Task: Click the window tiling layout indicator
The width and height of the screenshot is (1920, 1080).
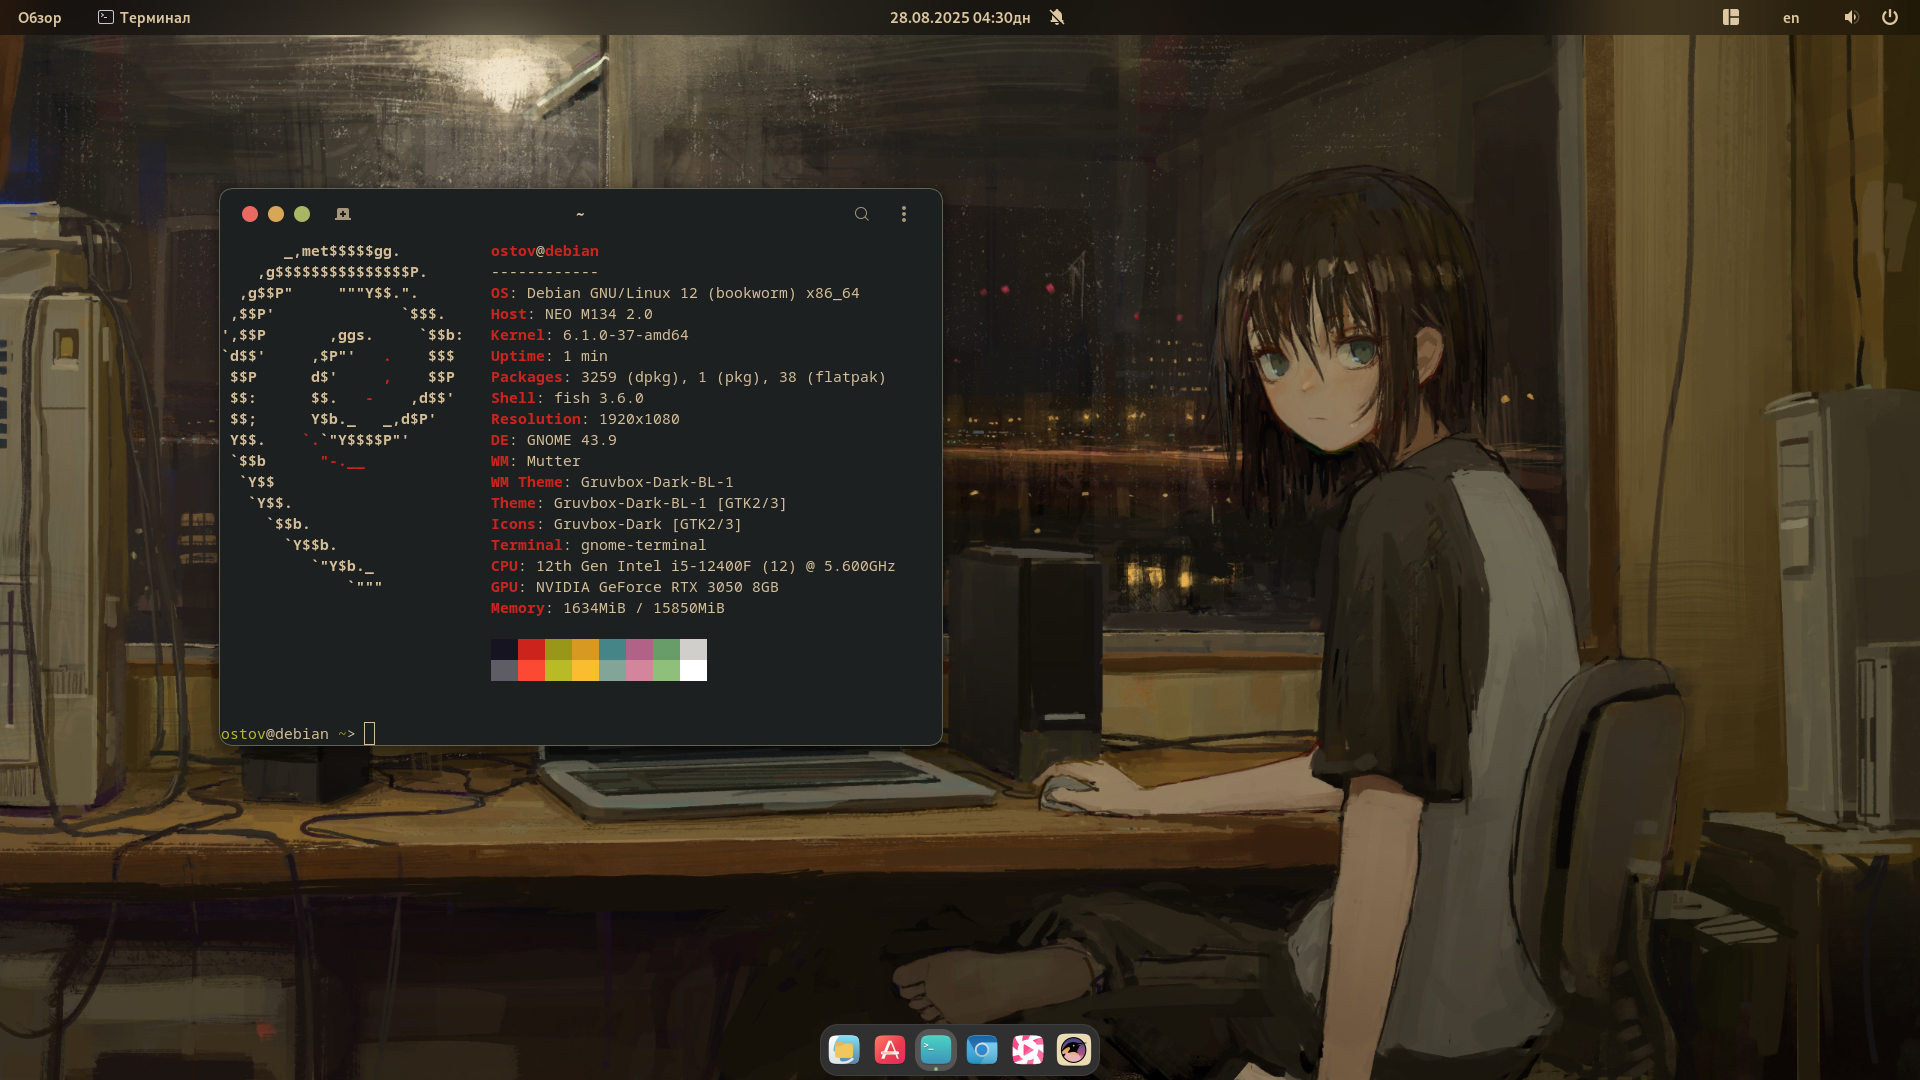Action: (1731, 17)
